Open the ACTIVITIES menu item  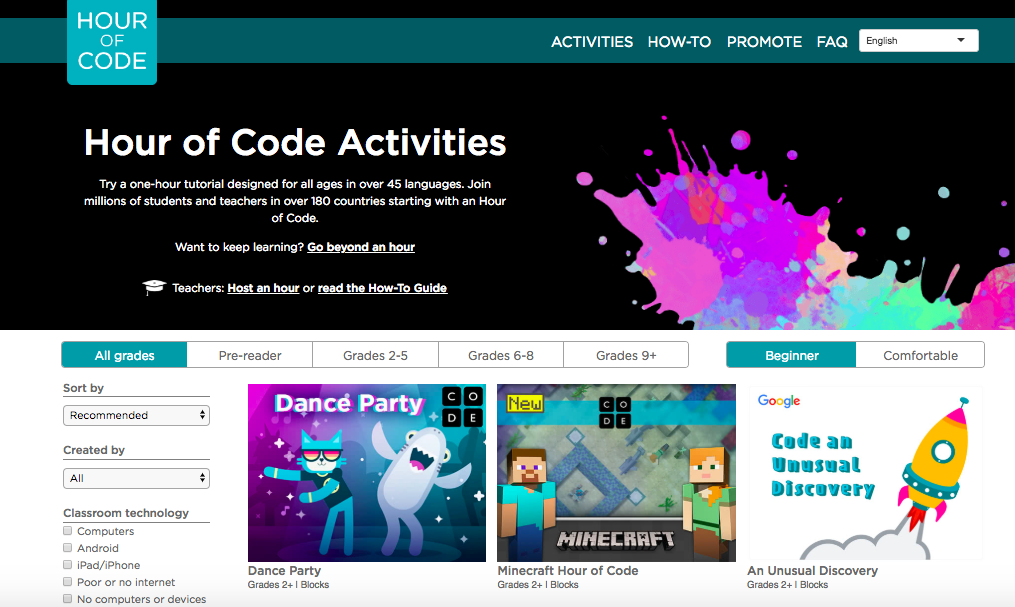click(592, 42)
